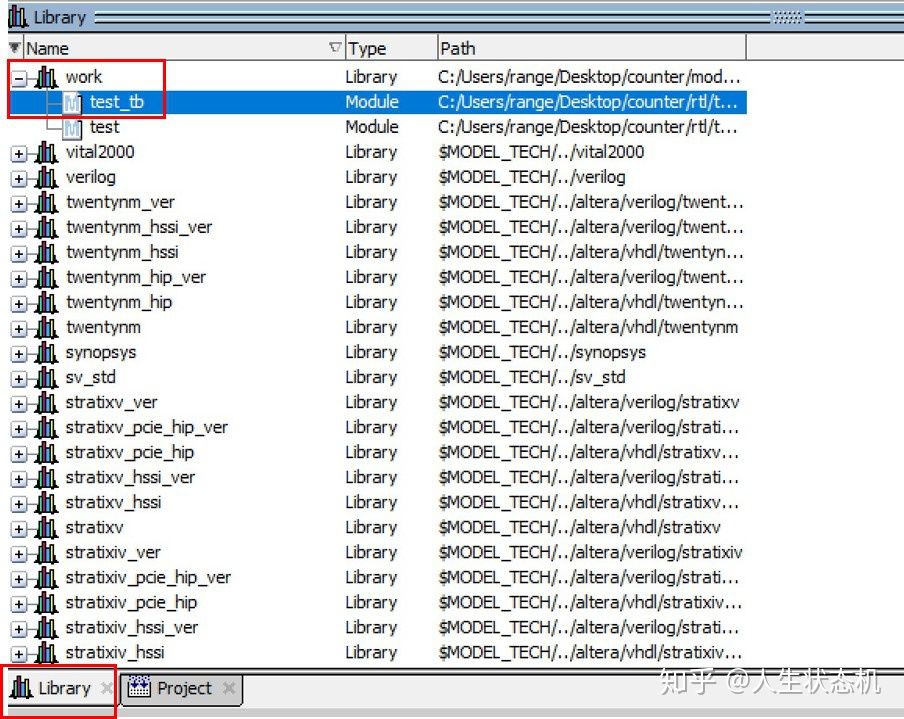Click the test_tb module icon

click(72, 103)
